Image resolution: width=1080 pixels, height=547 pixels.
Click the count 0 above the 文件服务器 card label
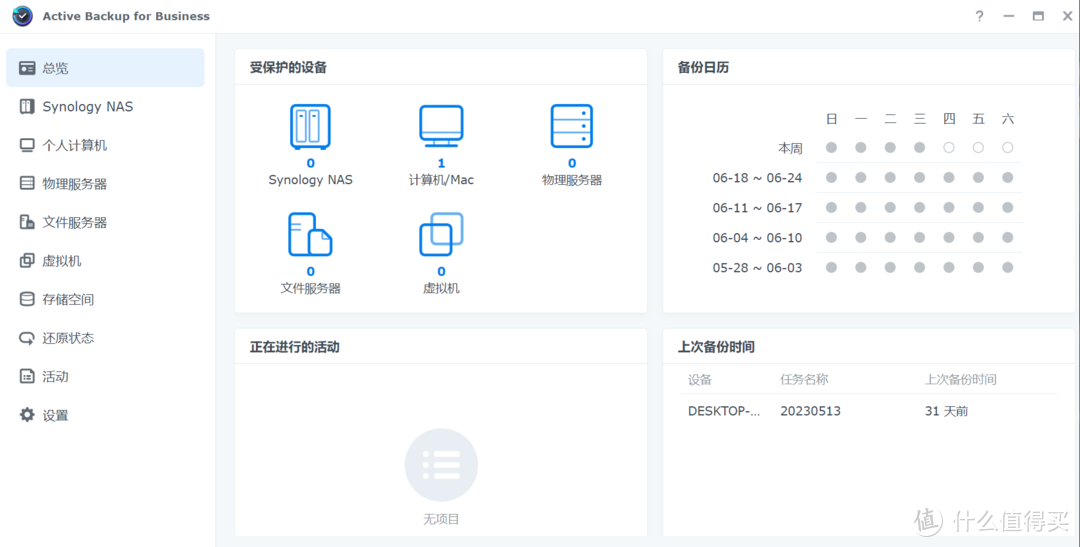pyautogui.click(x=311, y=271)
